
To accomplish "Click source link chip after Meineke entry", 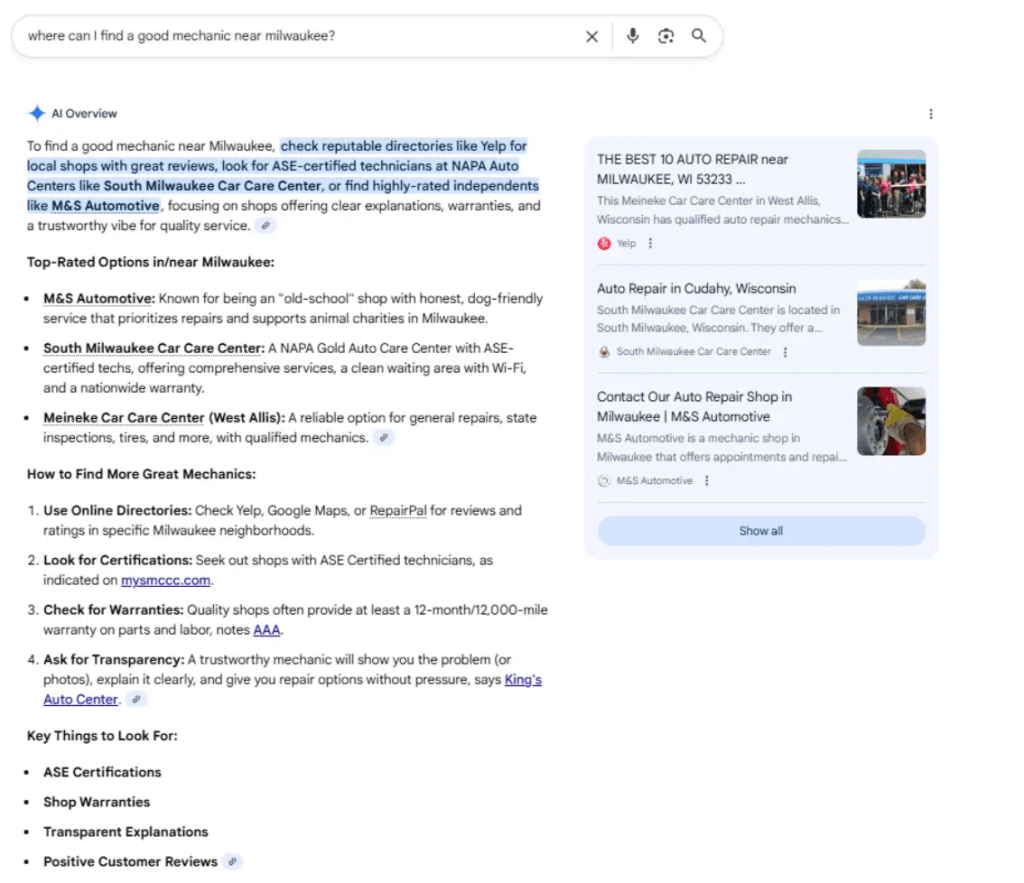I will pos(384,438).
